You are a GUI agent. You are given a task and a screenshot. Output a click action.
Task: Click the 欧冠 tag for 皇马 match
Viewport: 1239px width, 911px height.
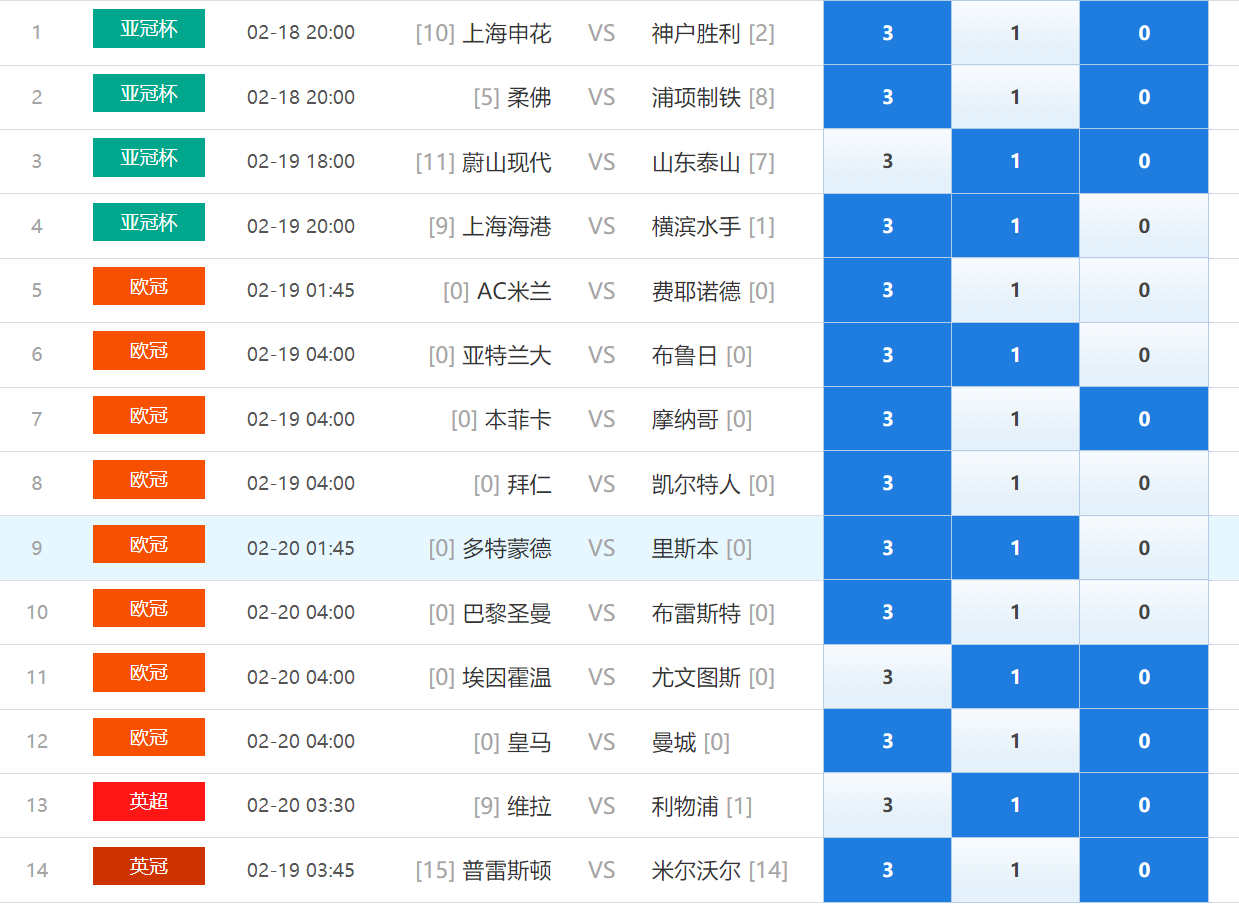point(149,737)
